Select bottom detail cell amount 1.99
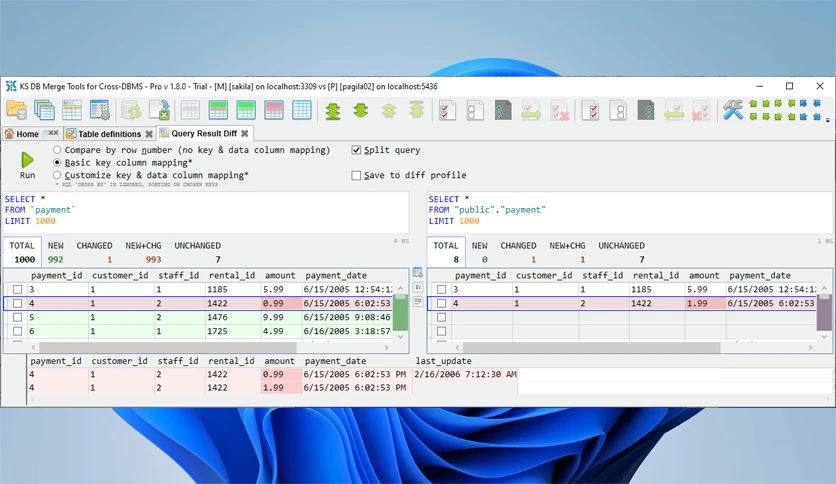The width and height of the screenshot is (836, 484). click(281, 388)
